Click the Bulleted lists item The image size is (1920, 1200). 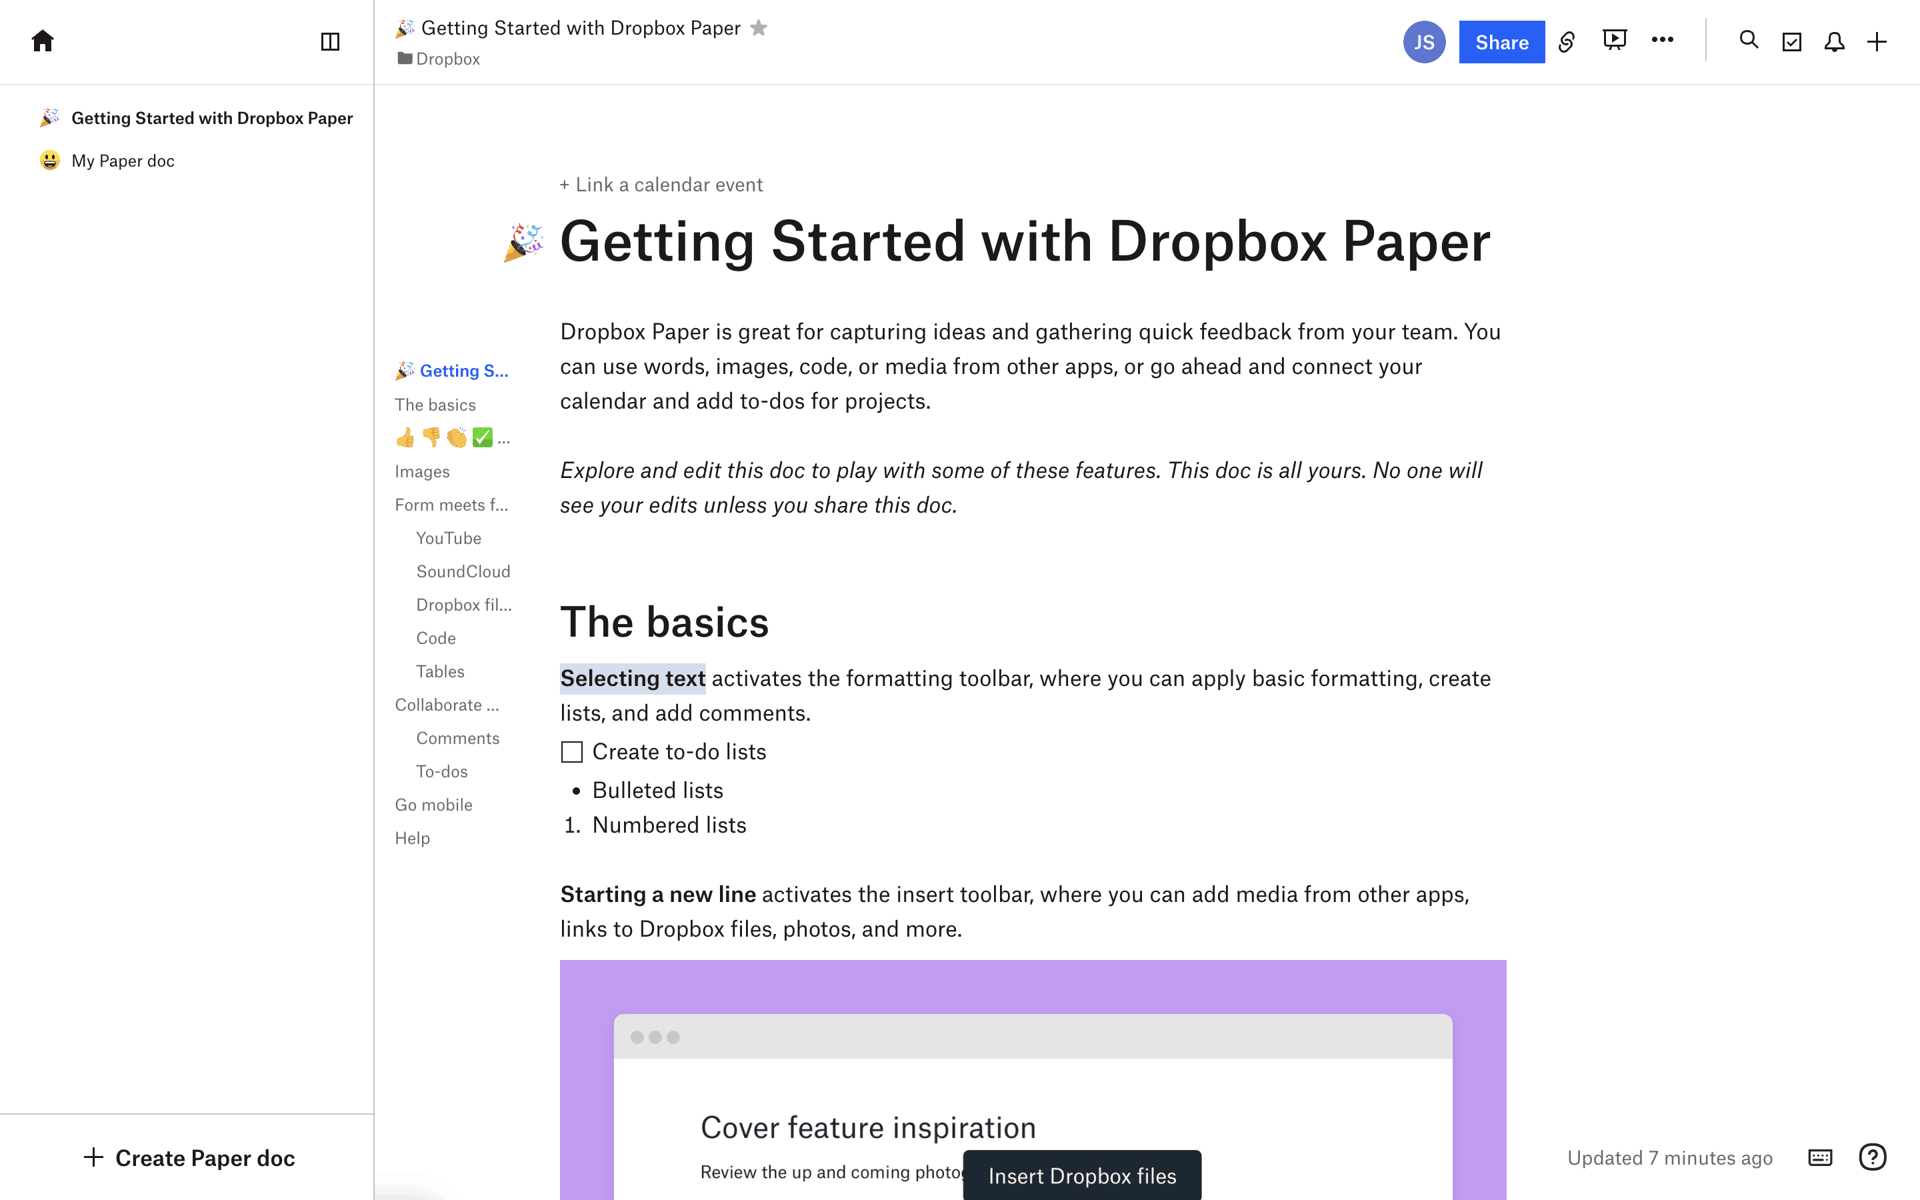pyautogui.click(x=657, y=791)
